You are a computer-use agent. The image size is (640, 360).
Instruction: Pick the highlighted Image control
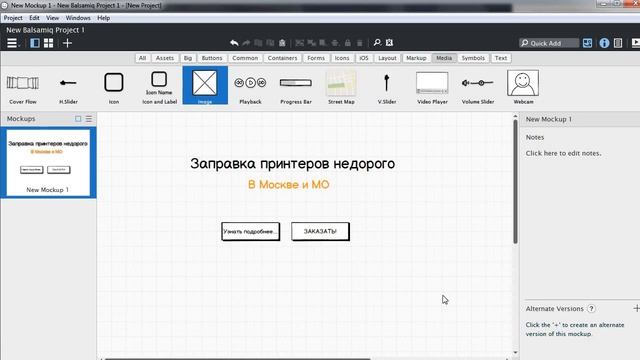click(x=205, y=86)
